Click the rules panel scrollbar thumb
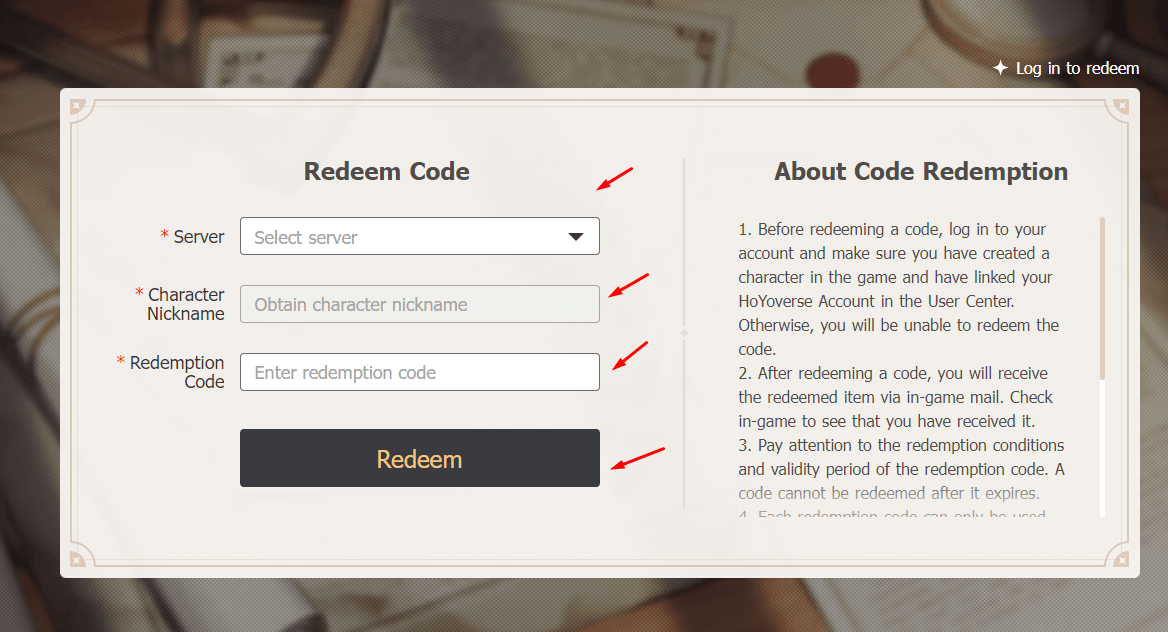 pyautogui.click(x=1102, y=298)
